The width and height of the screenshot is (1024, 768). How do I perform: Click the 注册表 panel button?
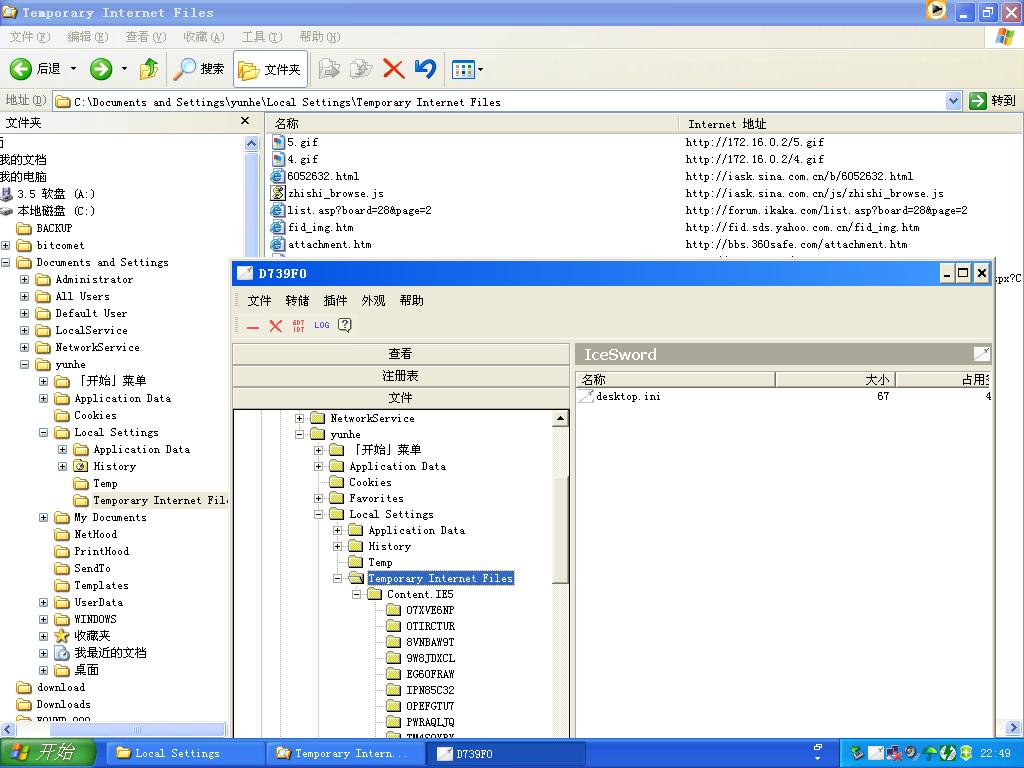click(x=400, y=376)
